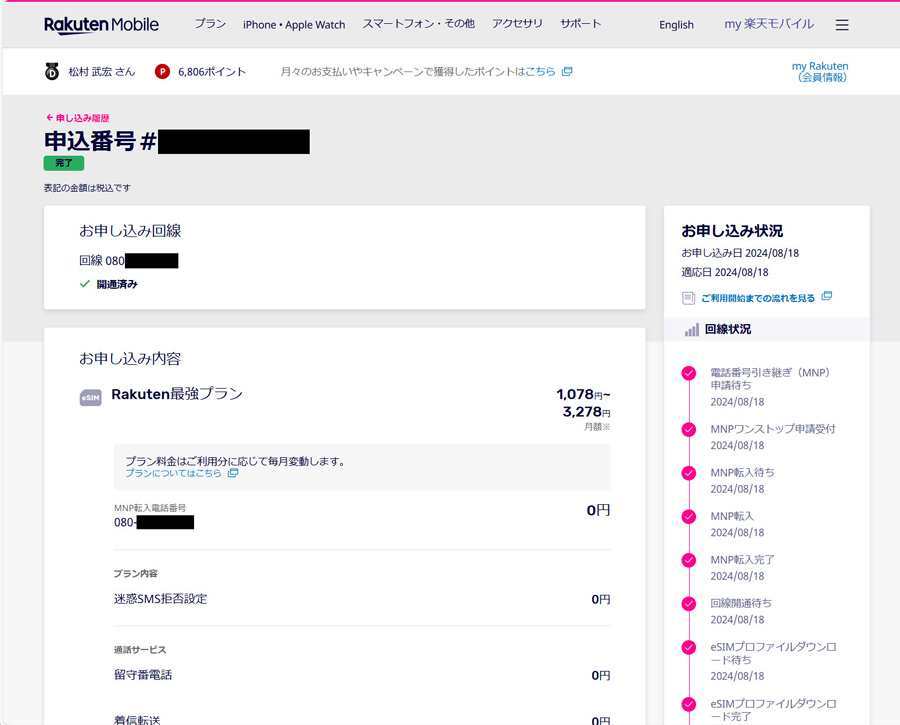
Task: Click the 6,806ポイント balance text
Action: tap(212, 72)
